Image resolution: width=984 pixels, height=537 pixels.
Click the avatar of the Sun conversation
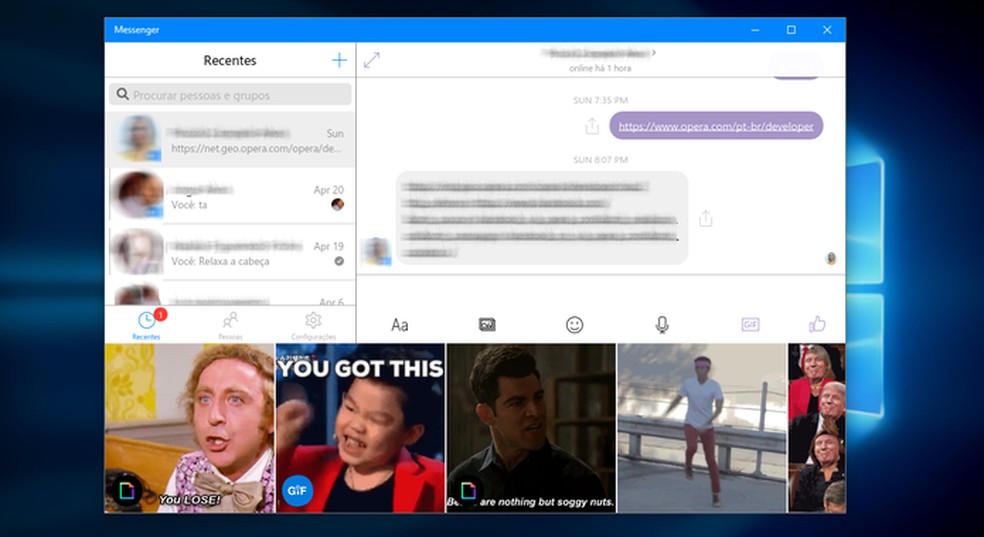pyautogui.click(x=137, y=139)
